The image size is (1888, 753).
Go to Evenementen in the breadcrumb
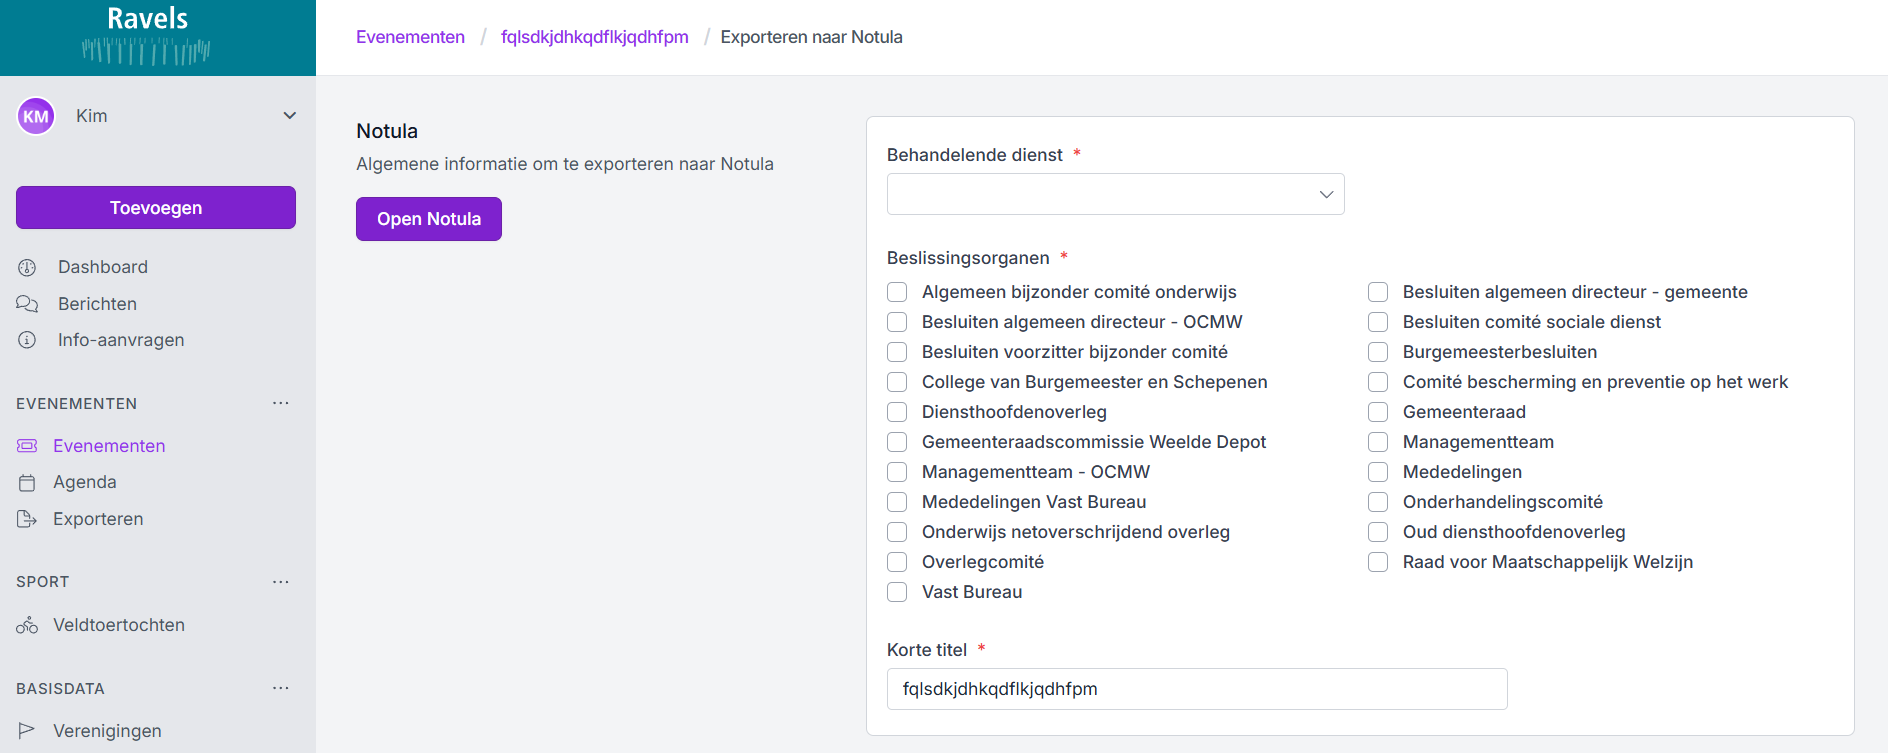tap(410, 37)
